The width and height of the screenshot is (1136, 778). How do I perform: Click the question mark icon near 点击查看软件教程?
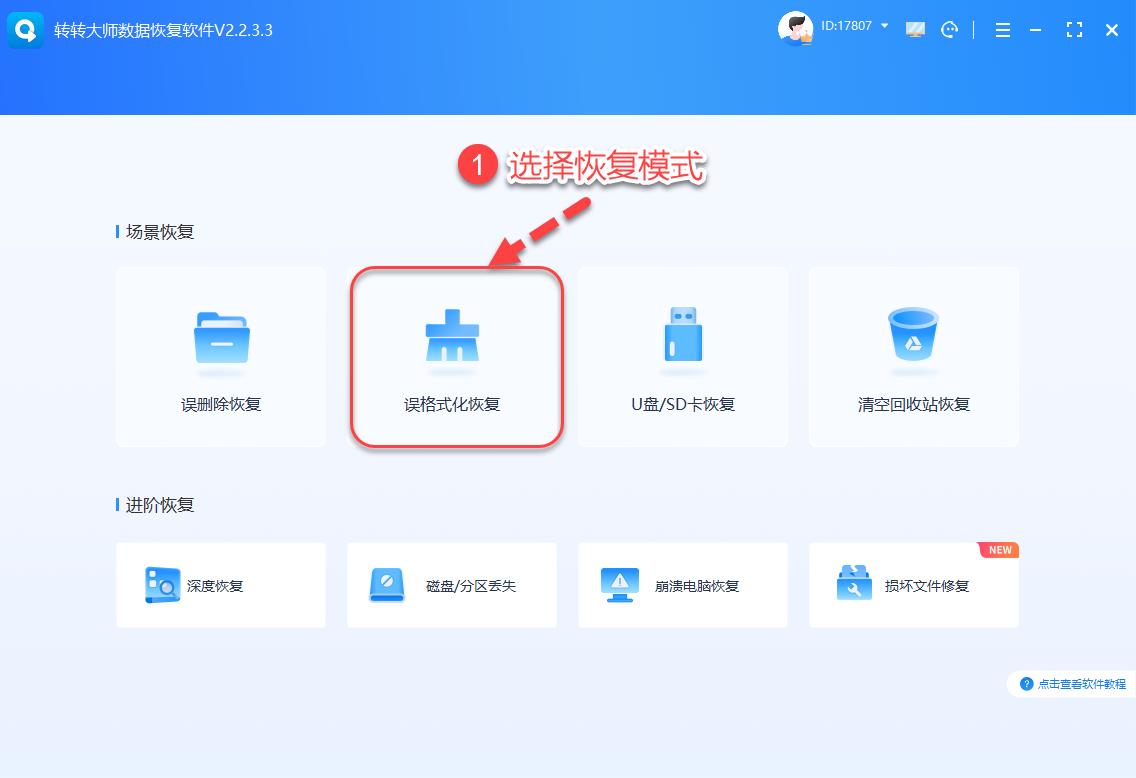tap(1027, 684)
